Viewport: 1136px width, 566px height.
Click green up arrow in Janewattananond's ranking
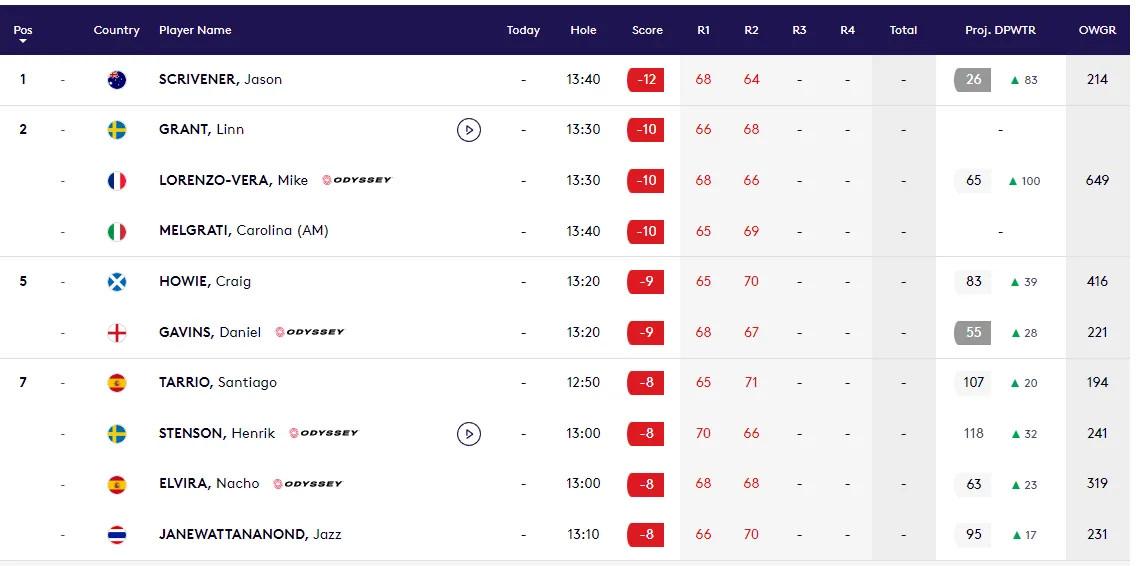1015,535
